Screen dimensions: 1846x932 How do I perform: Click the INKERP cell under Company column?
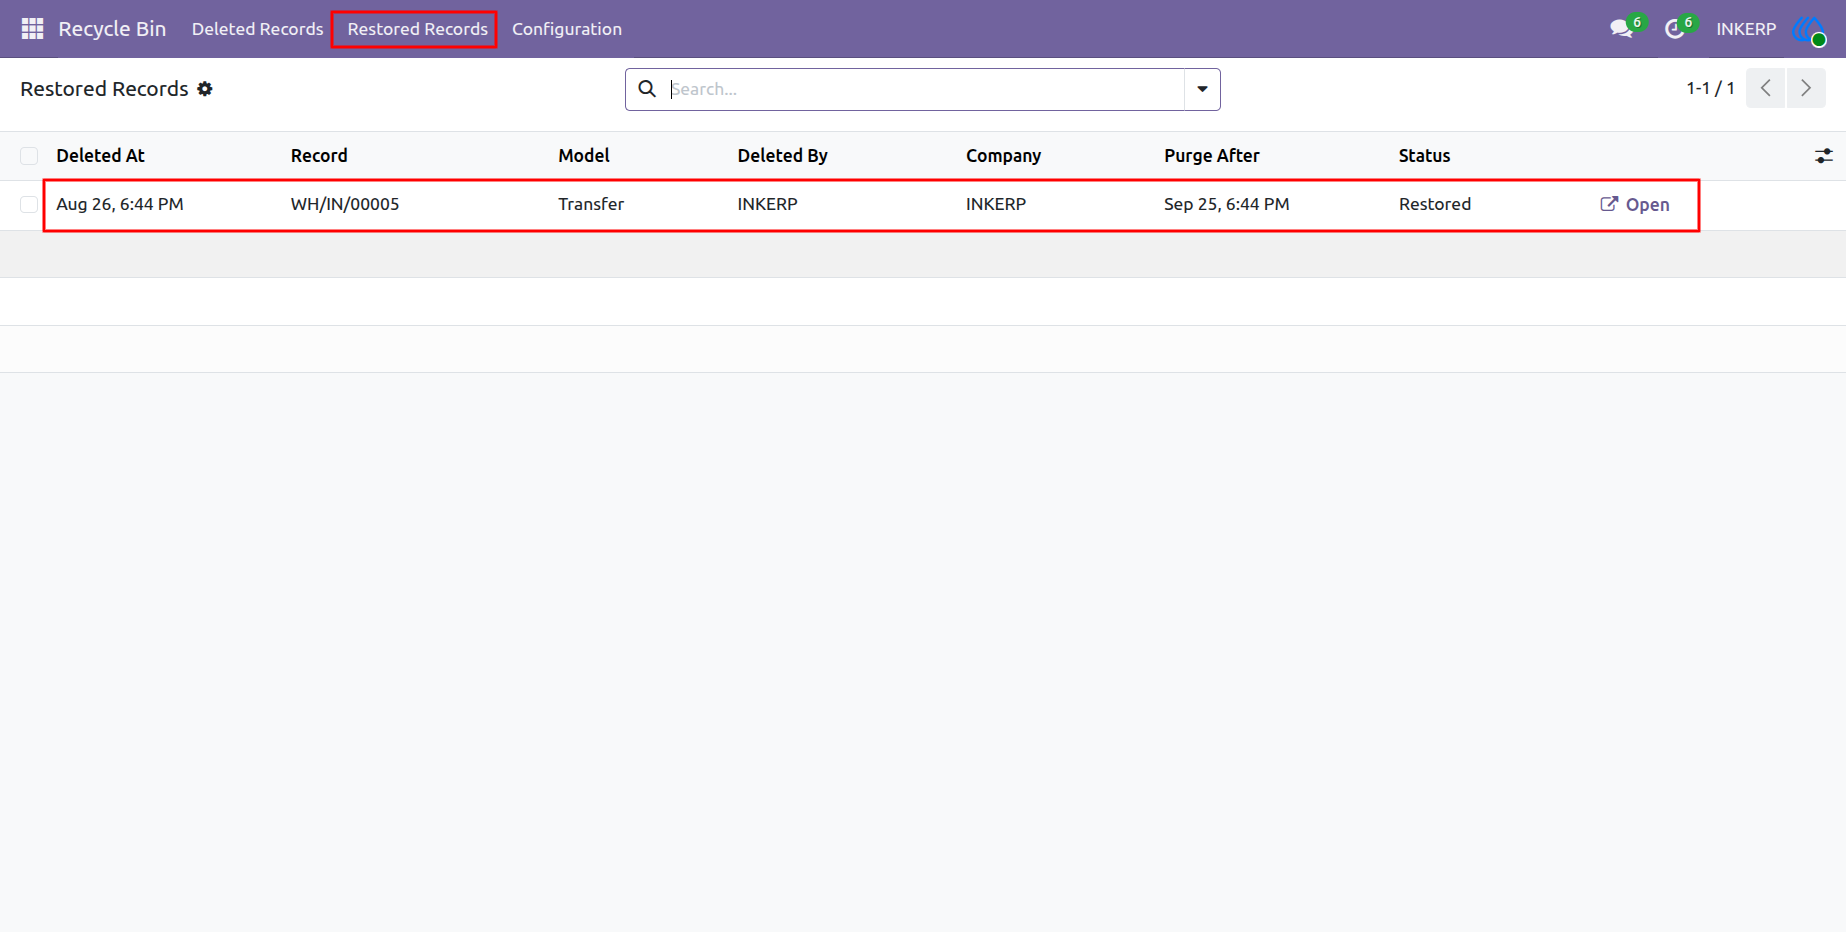996,204
